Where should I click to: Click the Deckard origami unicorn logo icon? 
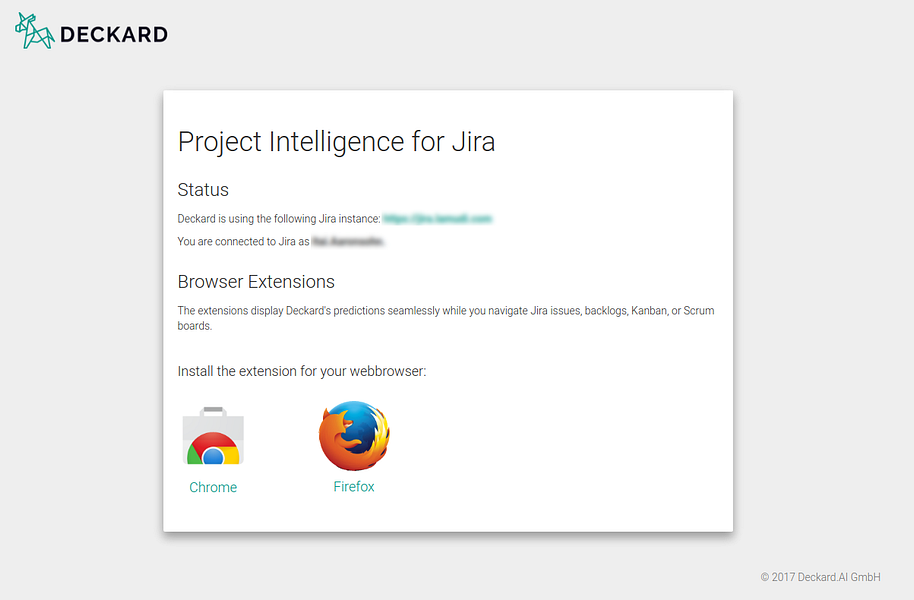34,31
